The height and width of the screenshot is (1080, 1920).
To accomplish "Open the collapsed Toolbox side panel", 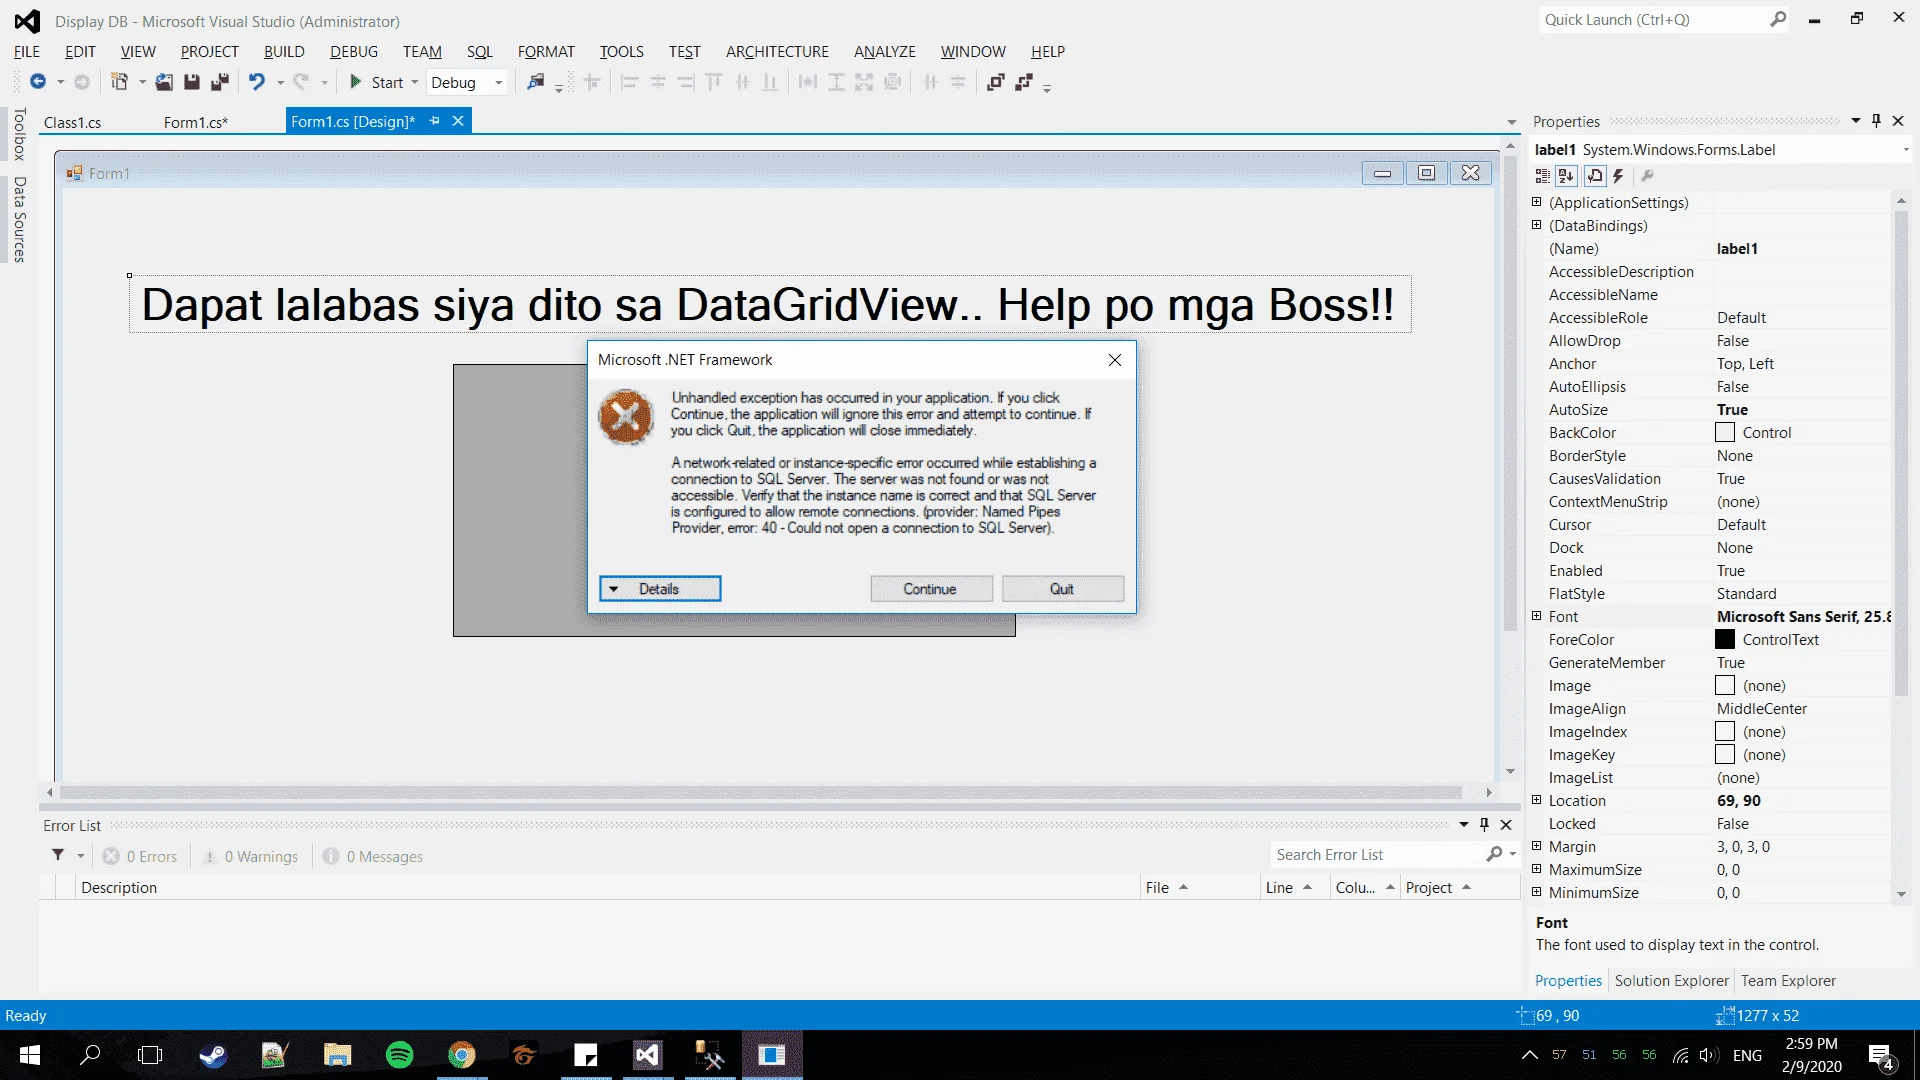I will coord(18,134).
